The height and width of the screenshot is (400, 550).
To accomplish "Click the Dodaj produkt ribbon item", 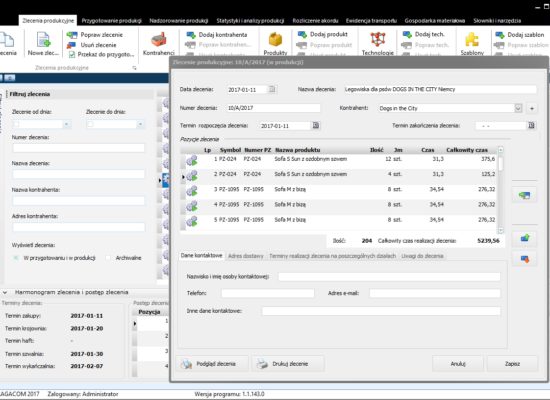I will coord(323,34).
